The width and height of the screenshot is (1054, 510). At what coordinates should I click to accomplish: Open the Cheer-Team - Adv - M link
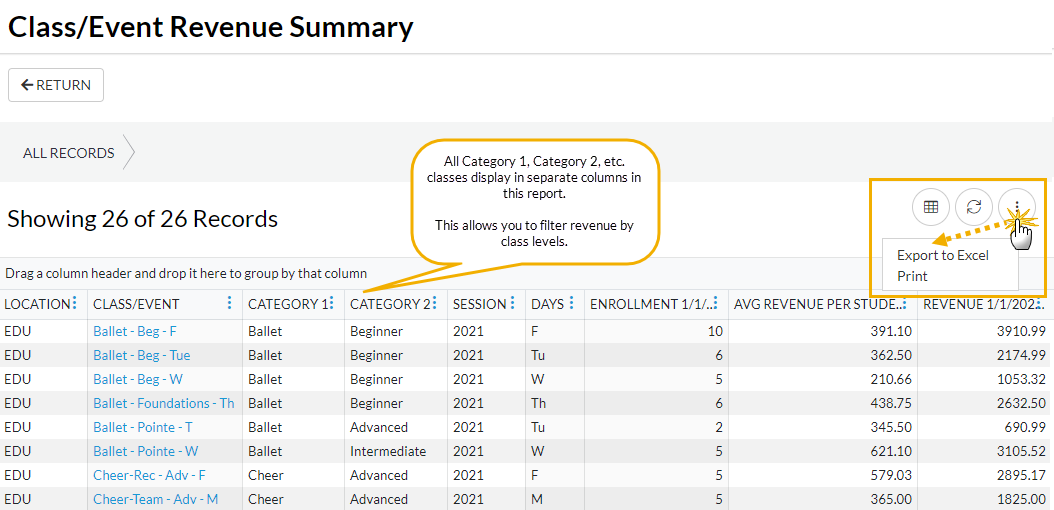[155, 499]
